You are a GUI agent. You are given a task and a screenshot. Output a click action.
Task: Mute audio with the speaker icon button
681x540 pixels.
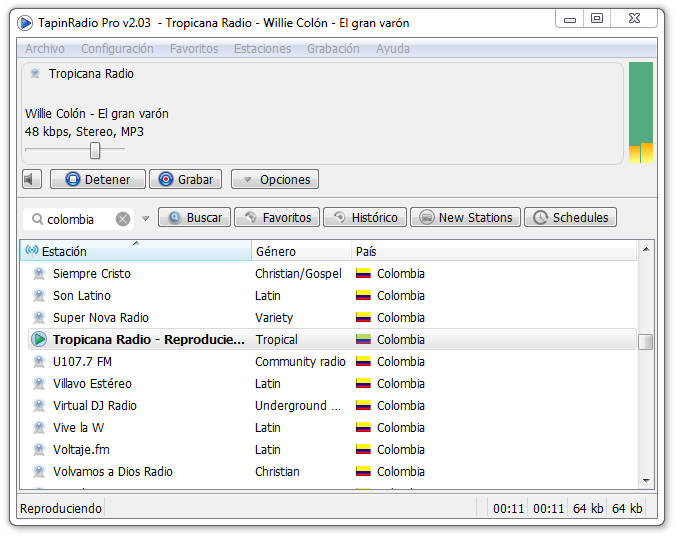(32, 179)
